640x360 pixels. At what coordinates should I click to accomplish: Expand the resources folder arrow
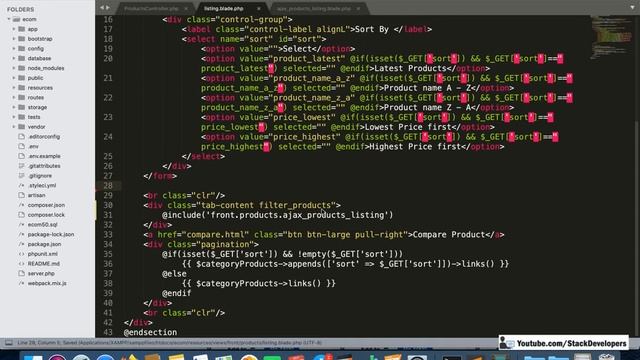[14, 88]
